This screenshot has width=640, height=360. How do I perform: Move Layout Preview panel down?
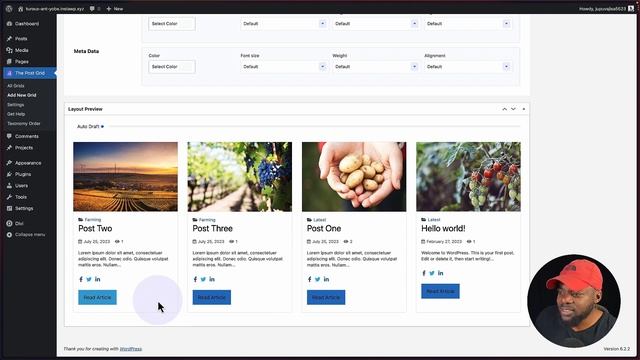[x=513, y=109]
